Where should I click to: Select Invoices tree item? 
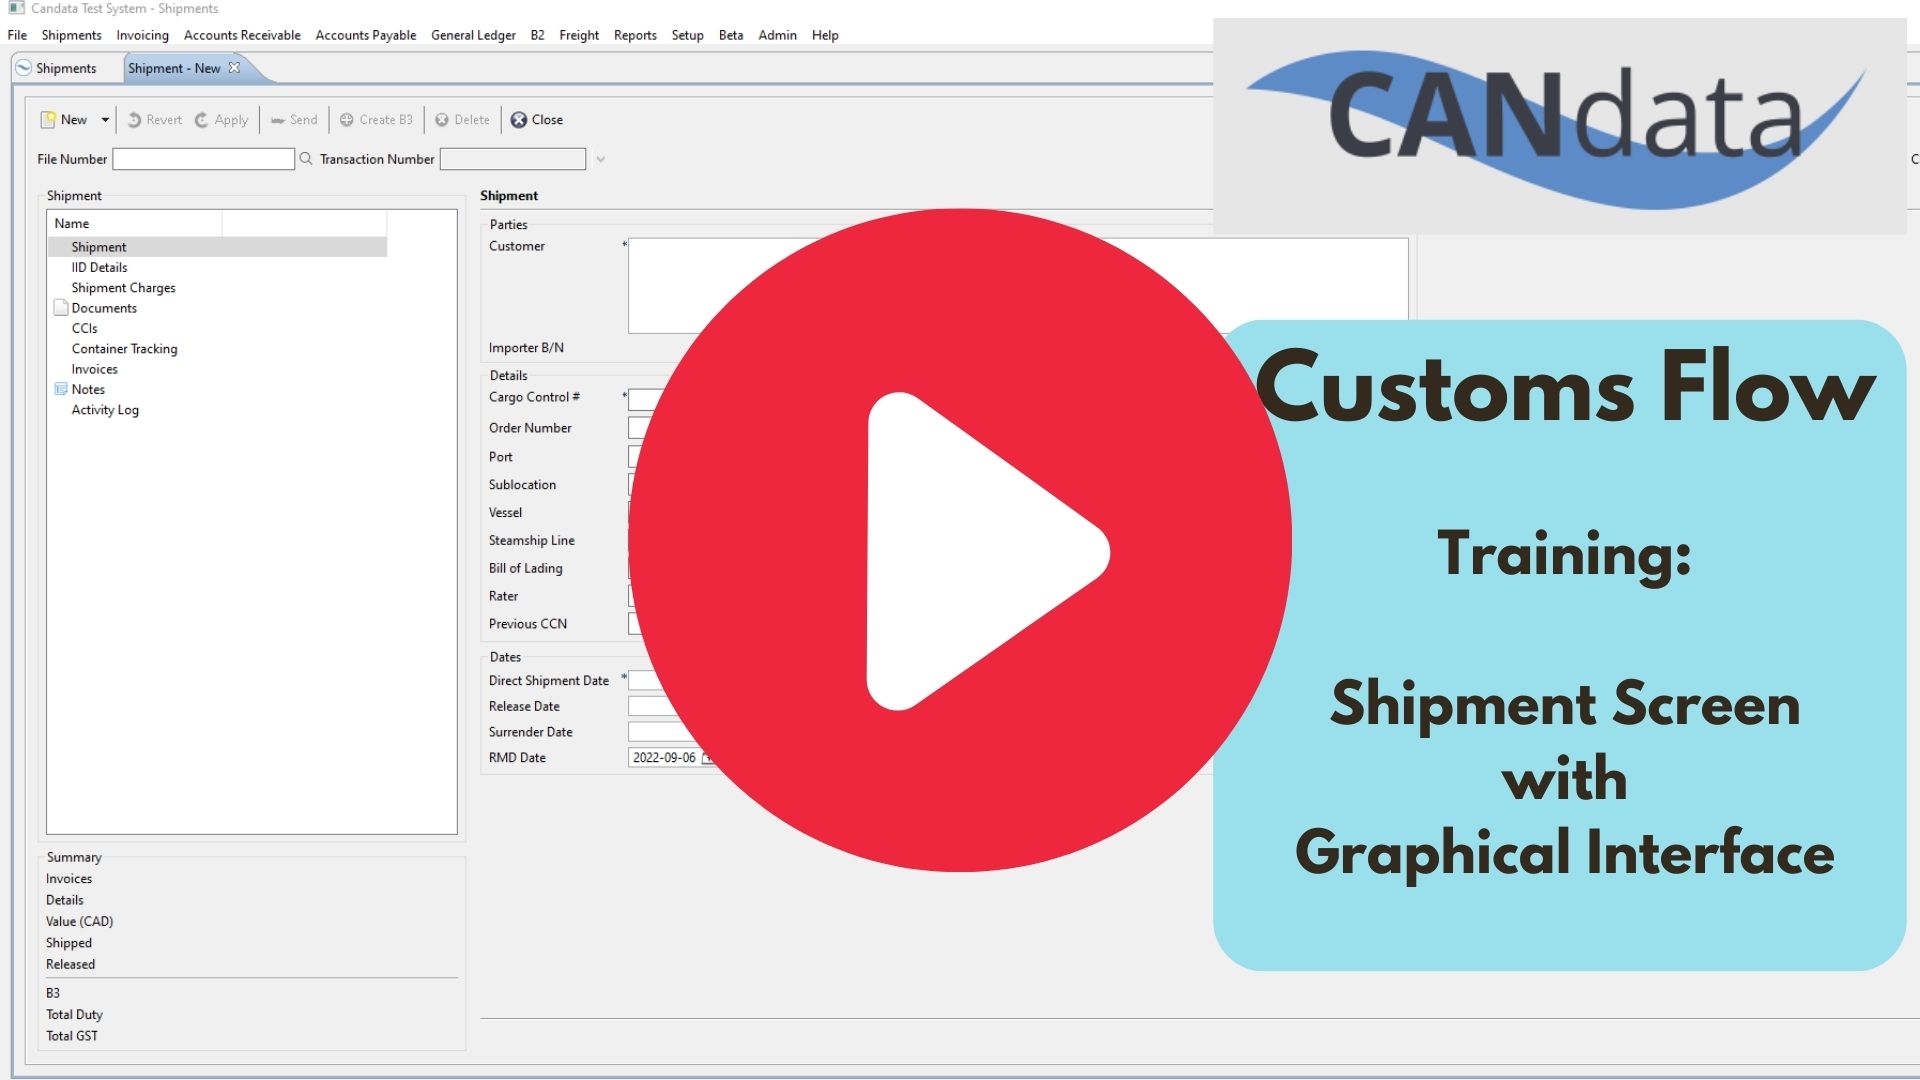pyautogui.click(x=94, y=369)
